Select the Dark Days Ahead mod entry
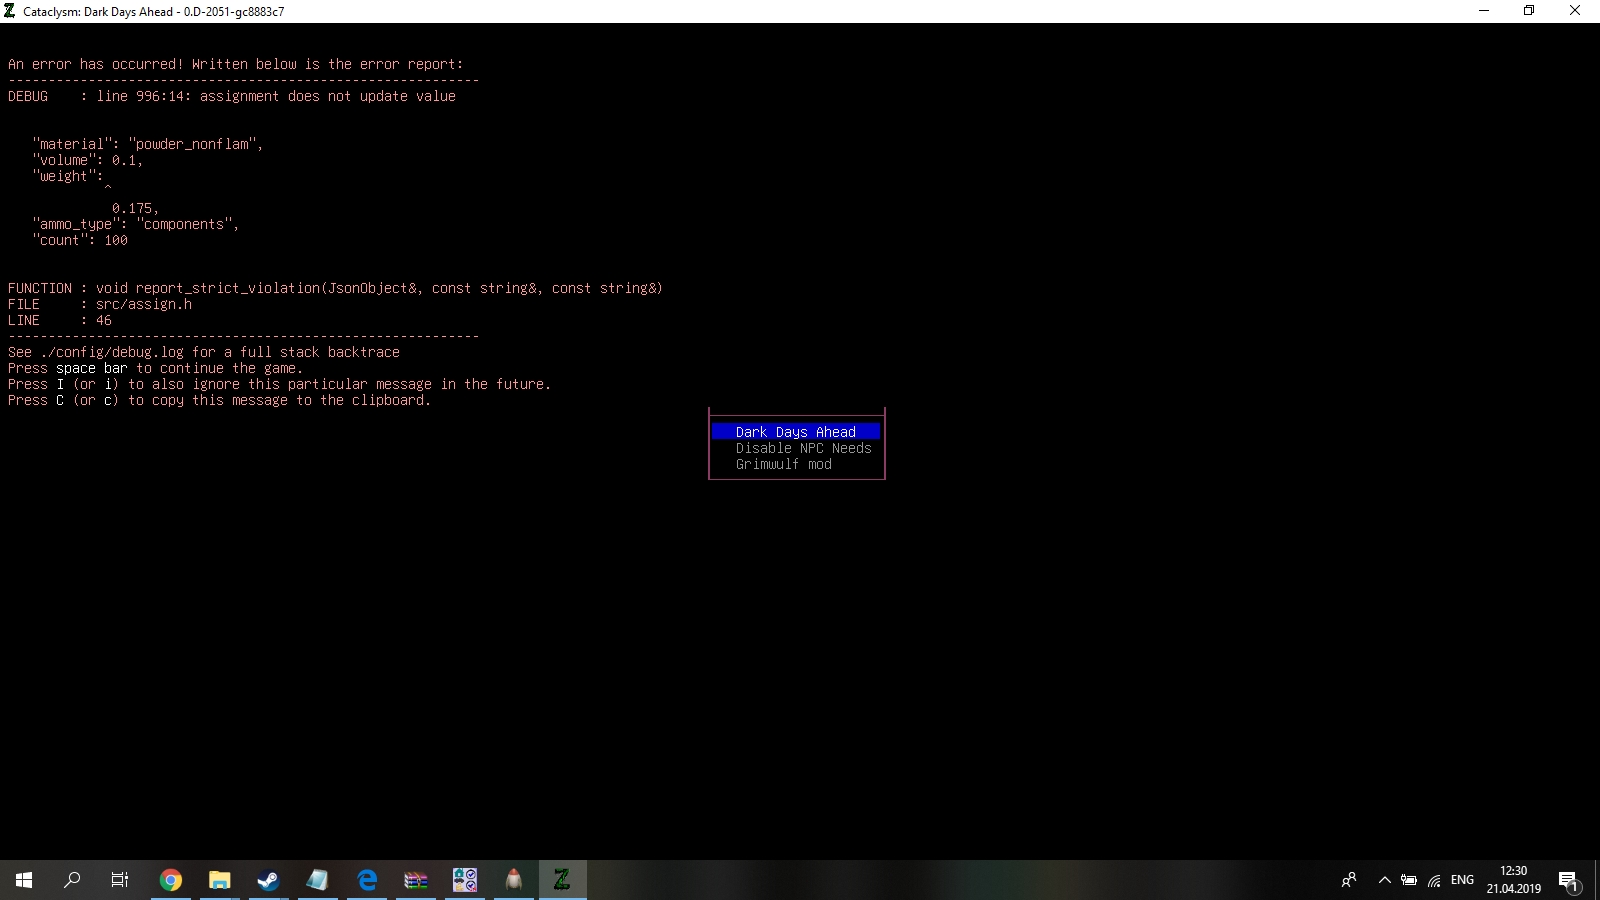Viewport: 1600px width, 900px height. (x=796, y=432)
